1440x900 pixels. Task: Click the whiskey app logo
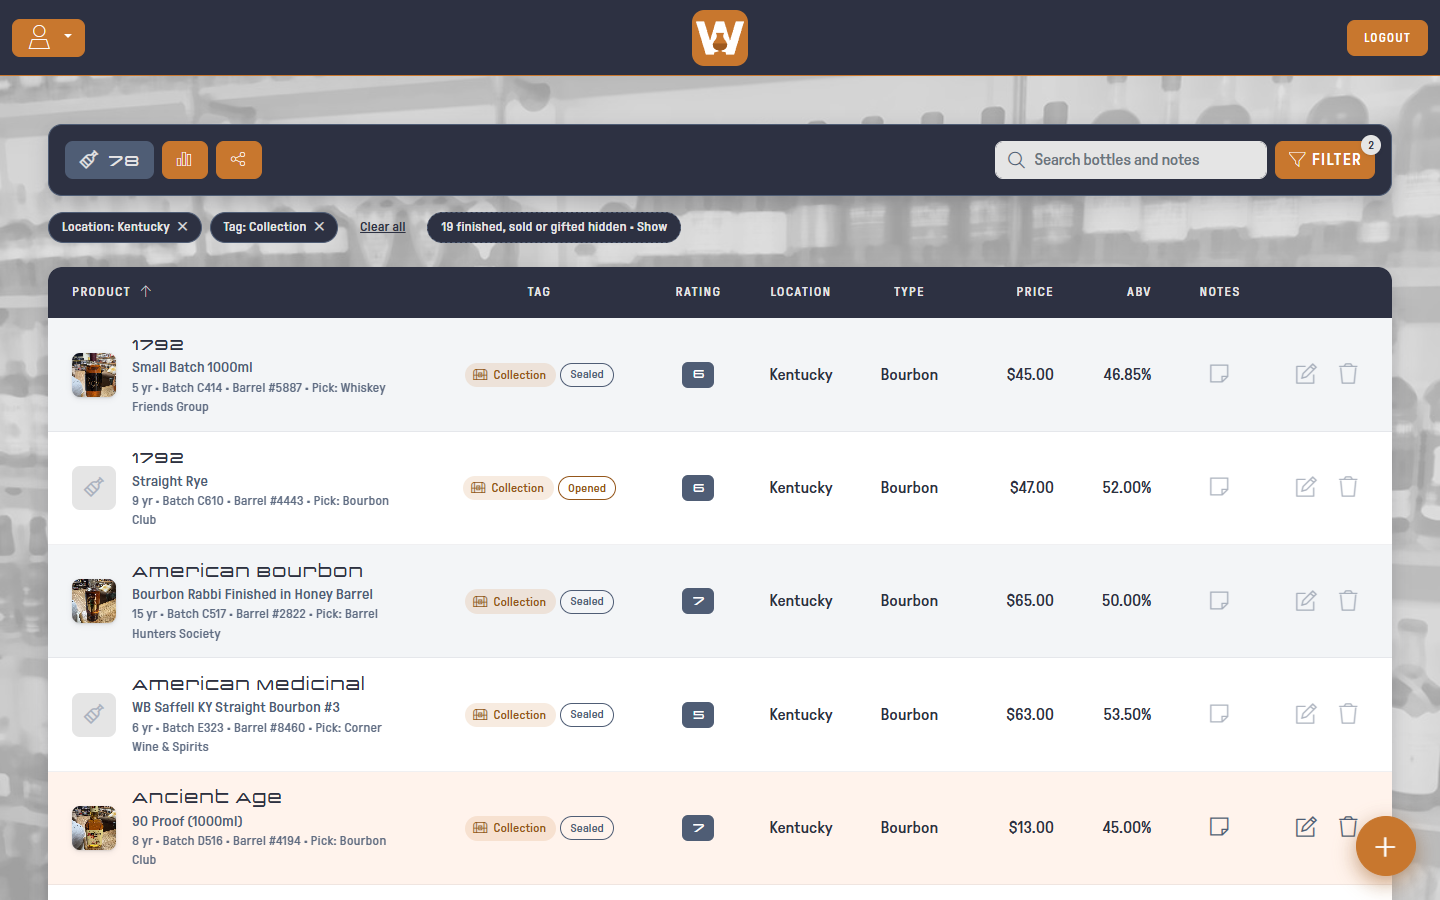click(720, 38)
